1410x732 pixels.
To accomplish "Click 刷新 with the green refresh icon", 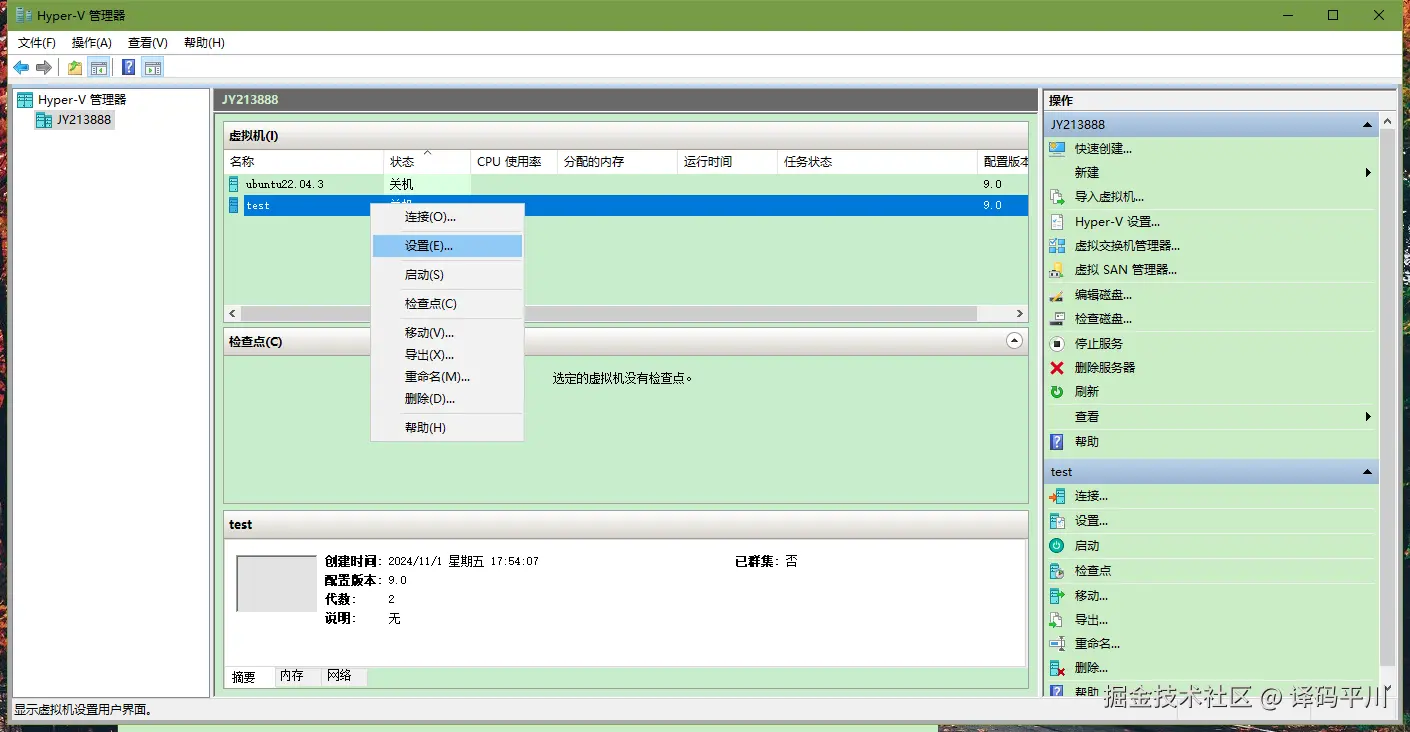I will [1087, 391].
